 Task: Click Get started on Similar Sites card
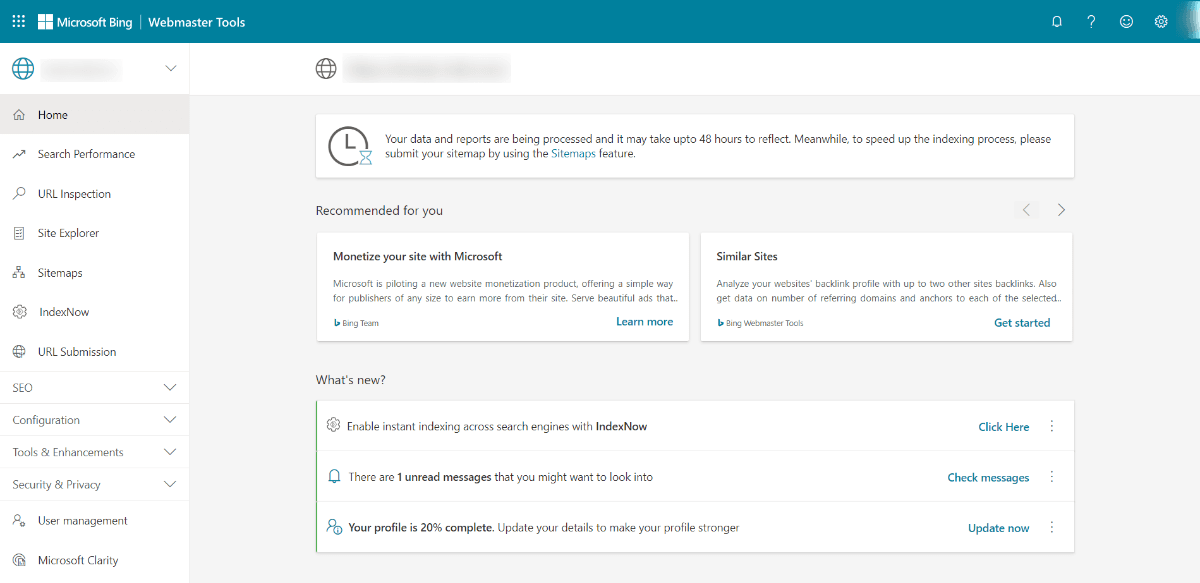pyautogui.click(x=1022, y=323)
